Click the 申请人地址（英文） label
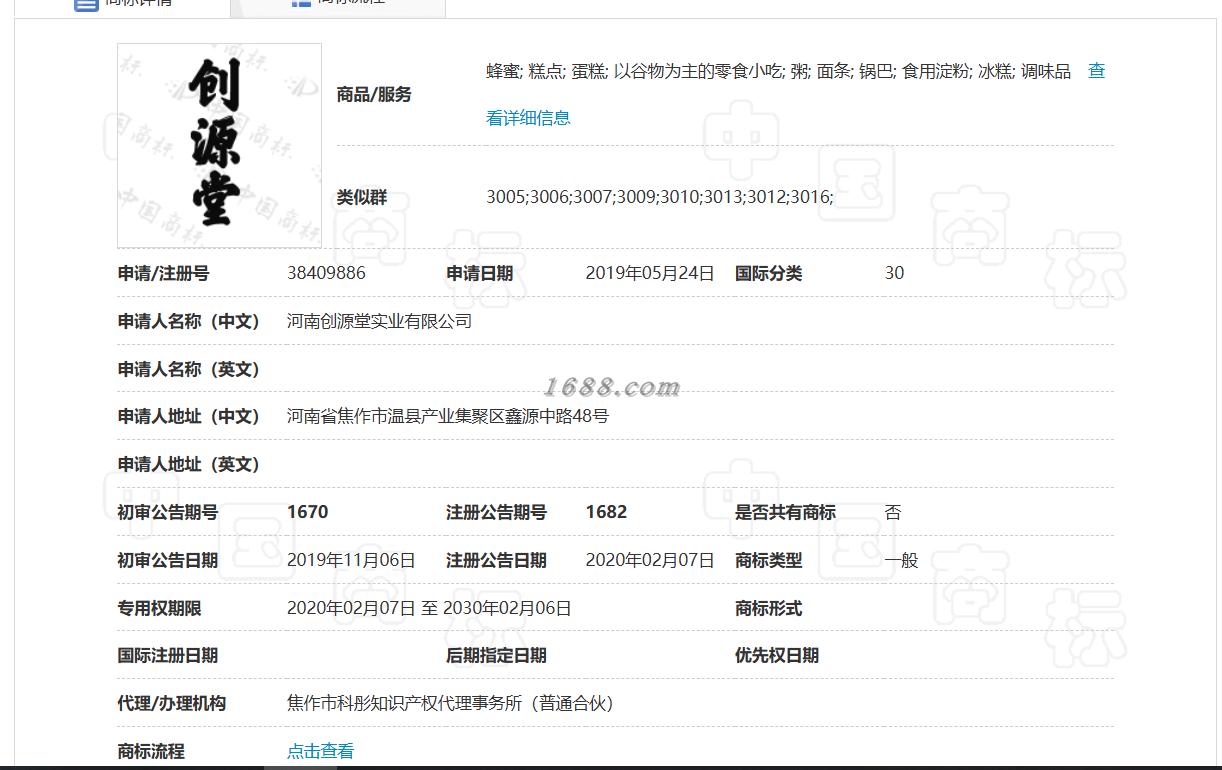The image size is (1222, 770). pyautogui.click(x=189, y=464)
